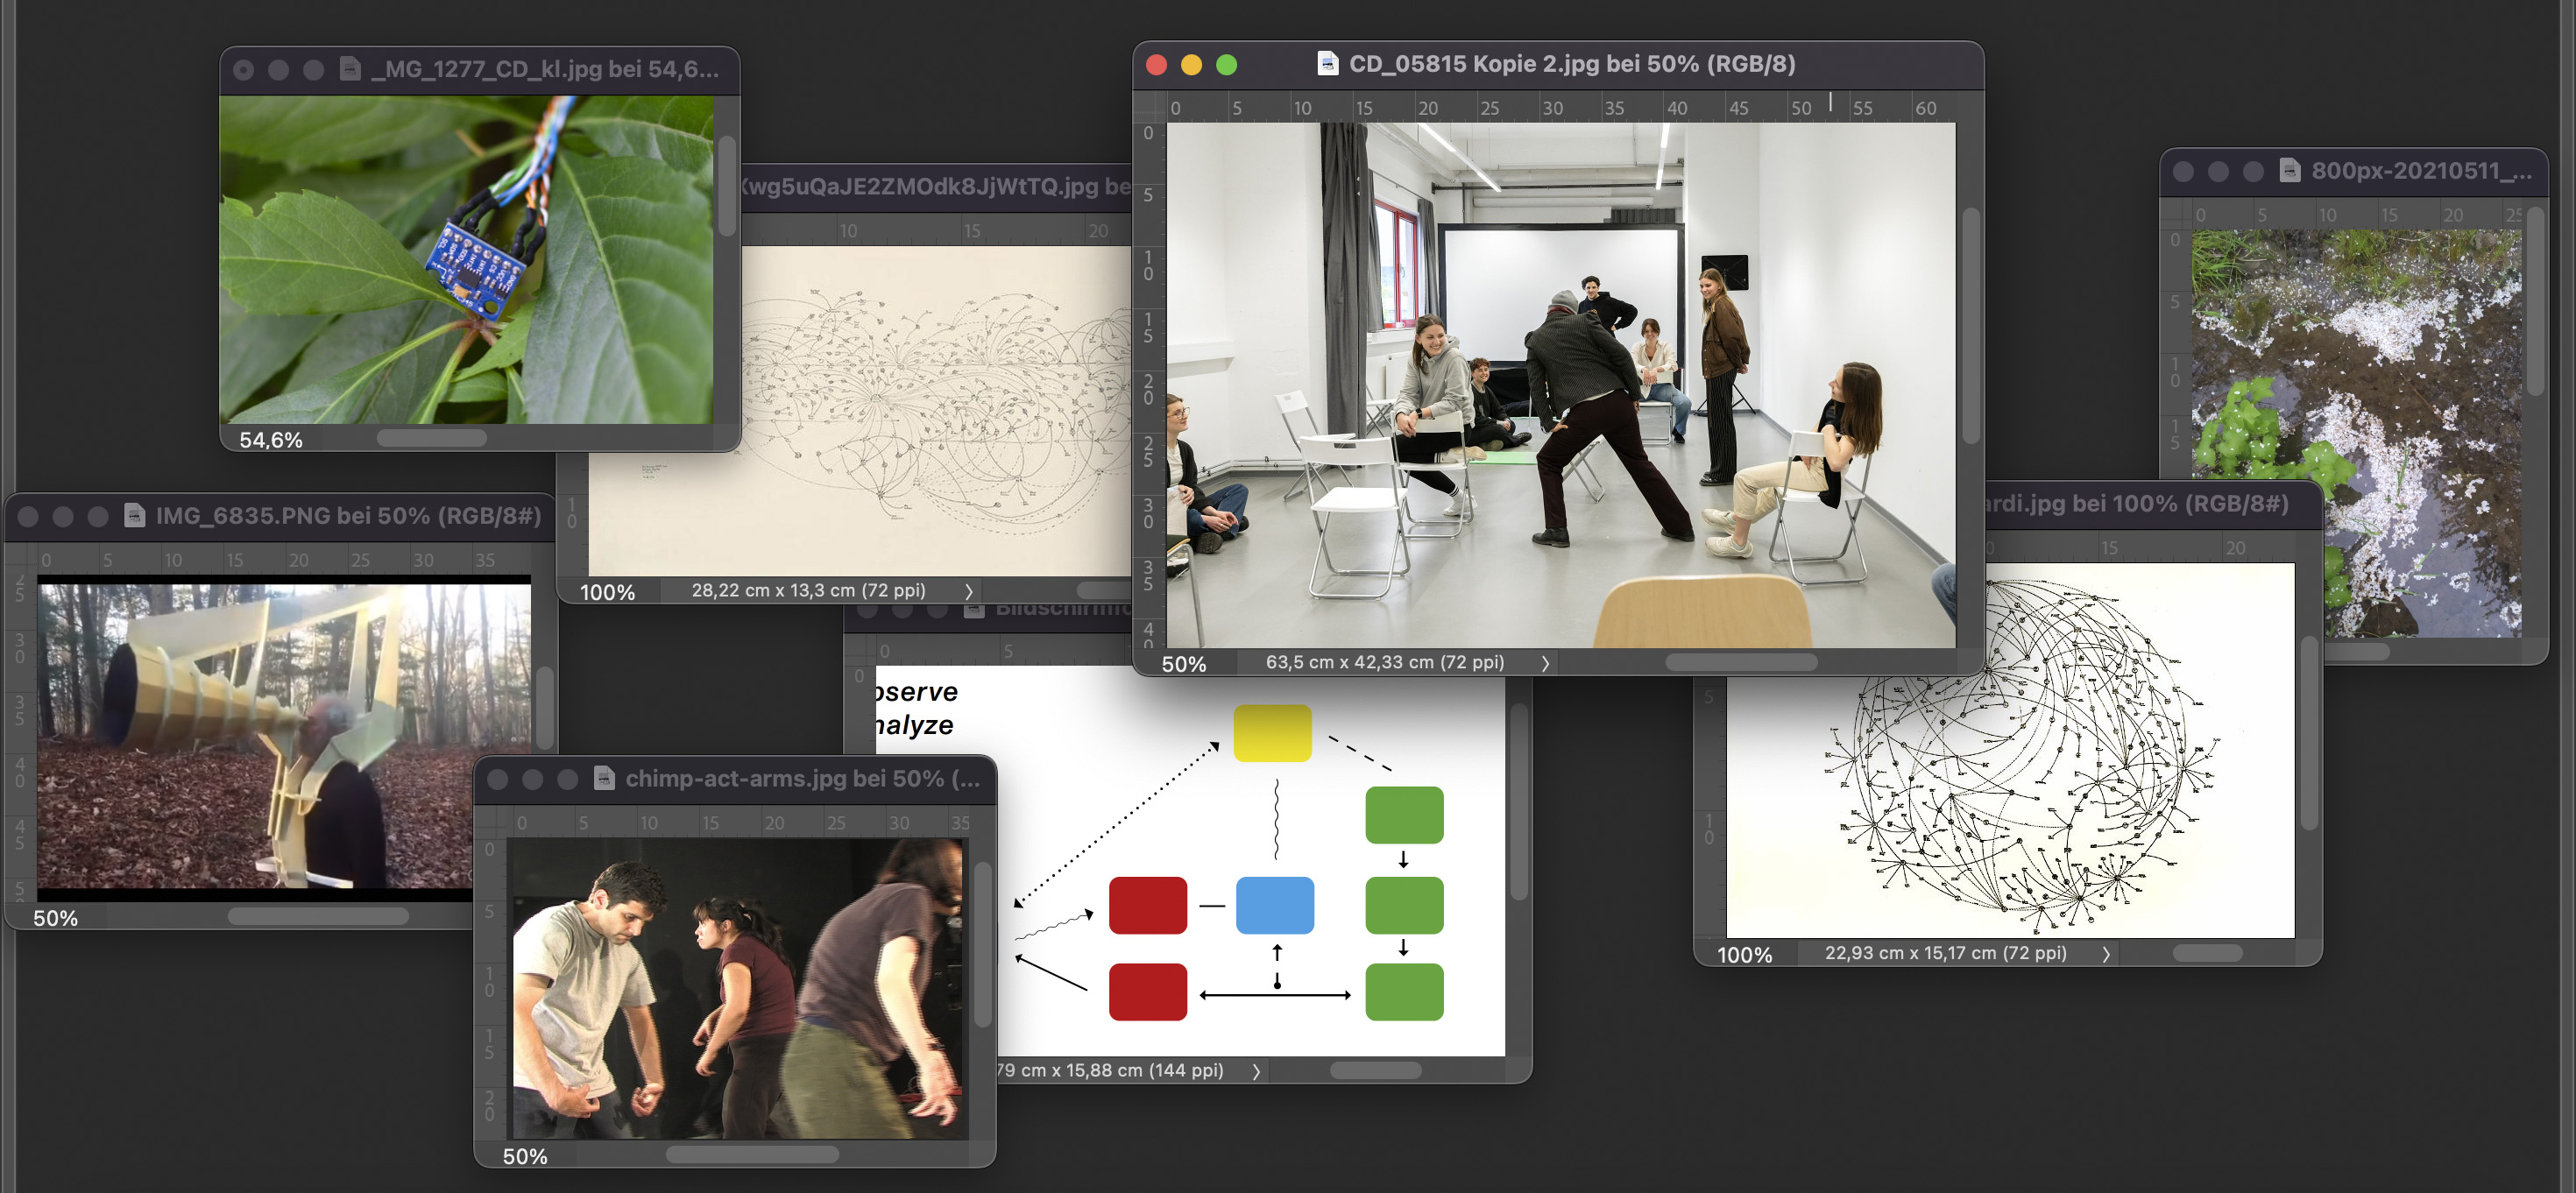Click the status text 28,22 cm x 13,3 cm (72 ppi)
The width and height of the screenshot is (2576, 1193).
click(x=808, y=590)
